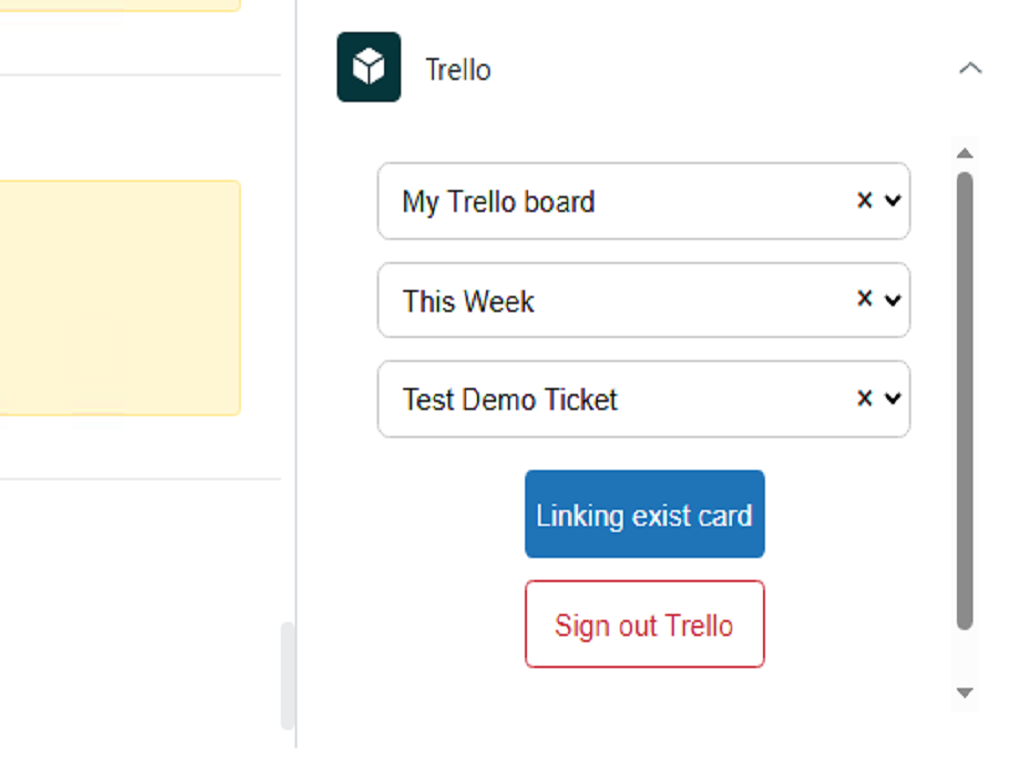
Task: Open the Test Demo Ticket card dropdown
Action: 600,399
